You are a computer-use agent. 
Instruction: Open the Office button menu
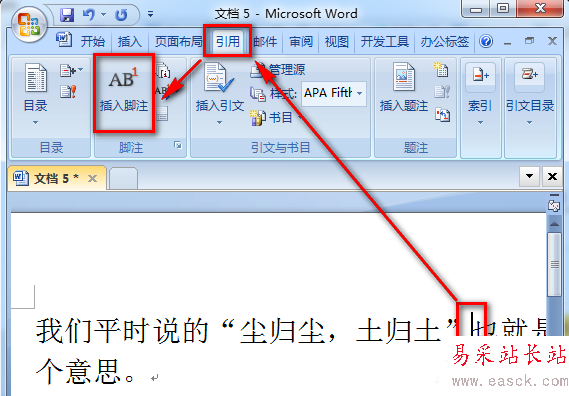(29, 24)
